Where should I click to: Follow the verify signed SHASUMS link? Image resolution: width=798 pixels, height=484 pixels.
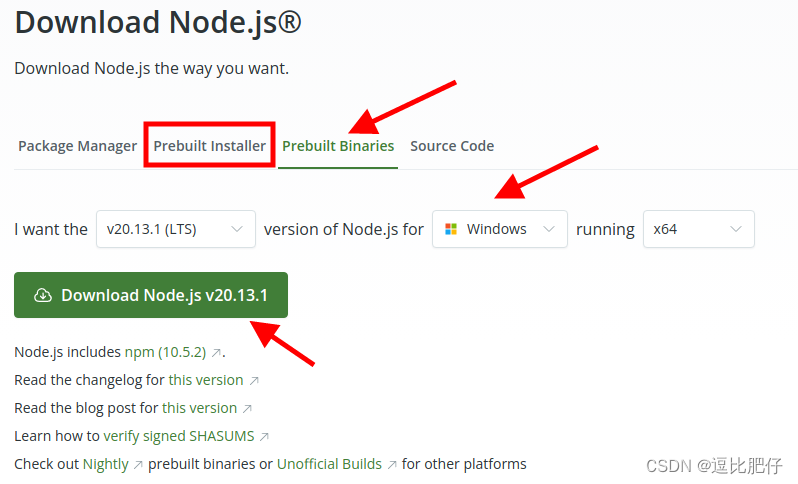[179, 436]
